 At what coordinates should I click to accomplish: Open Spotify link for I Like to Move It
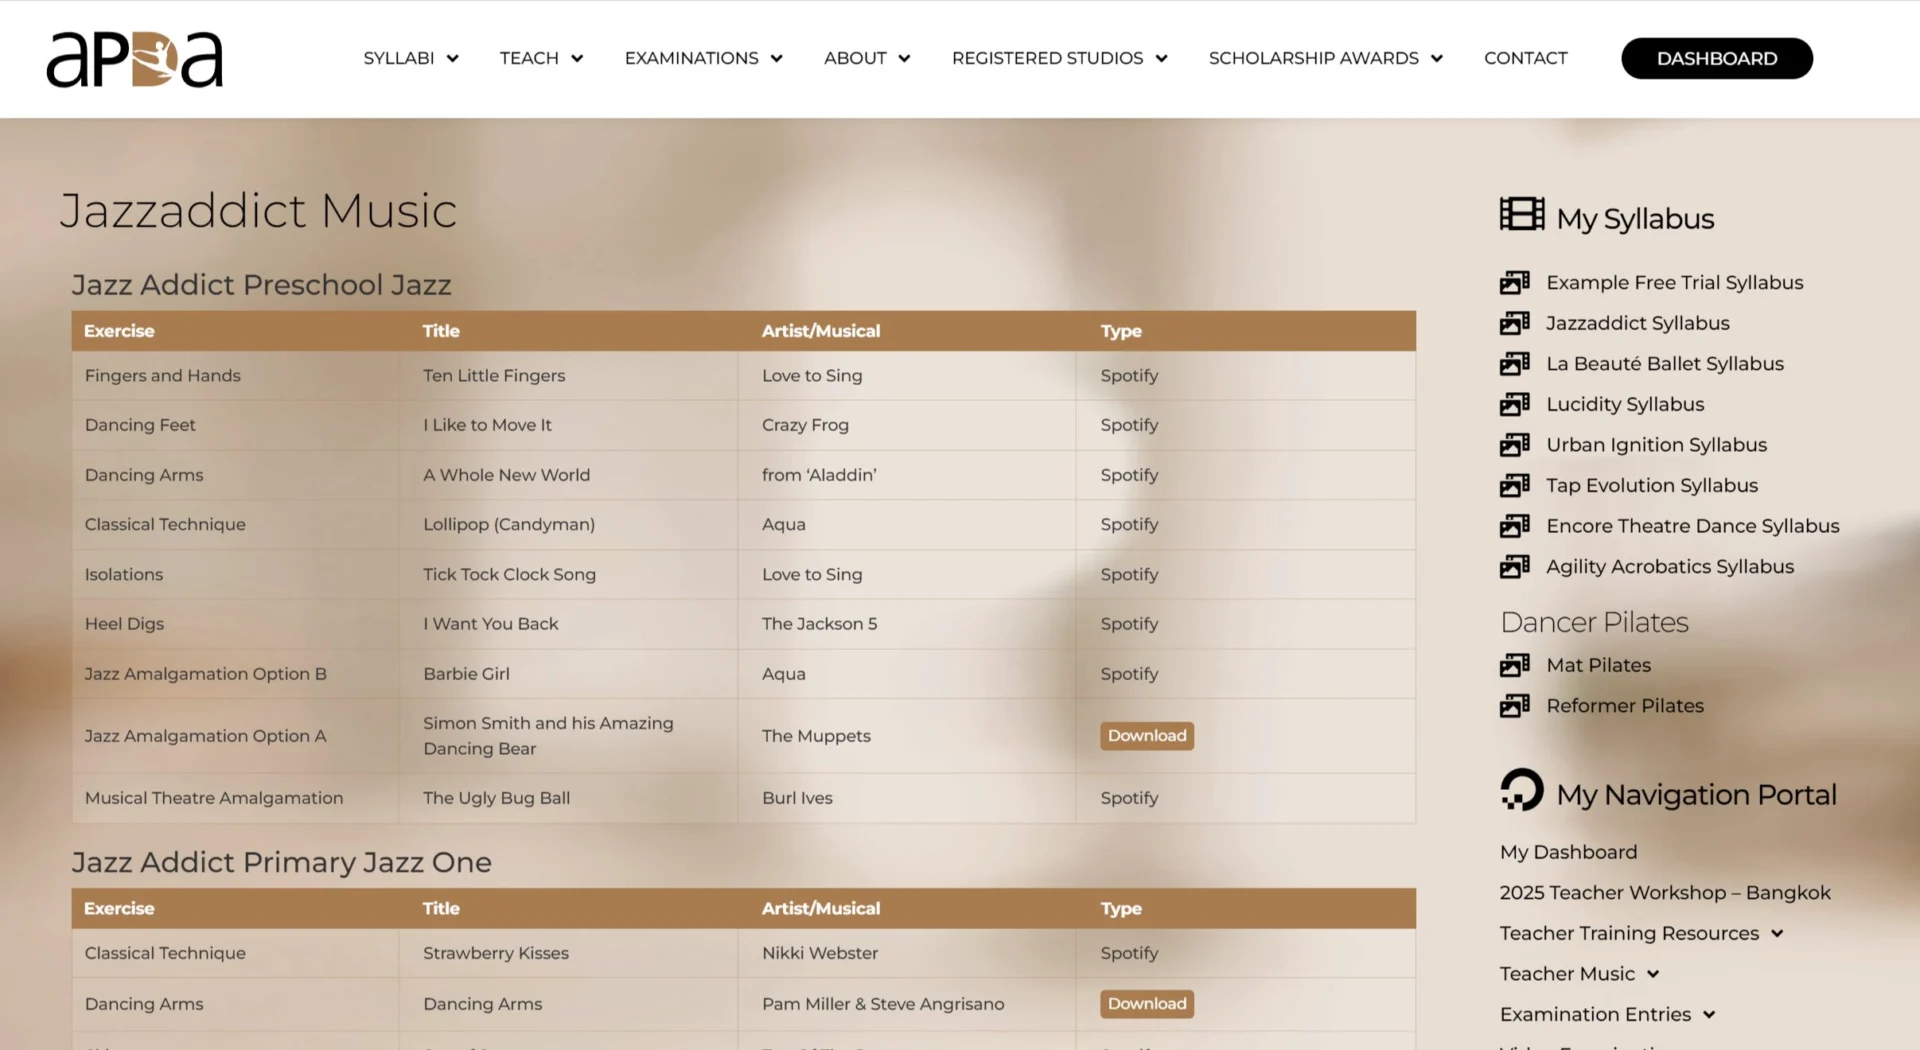click(x=1129, y=425)
